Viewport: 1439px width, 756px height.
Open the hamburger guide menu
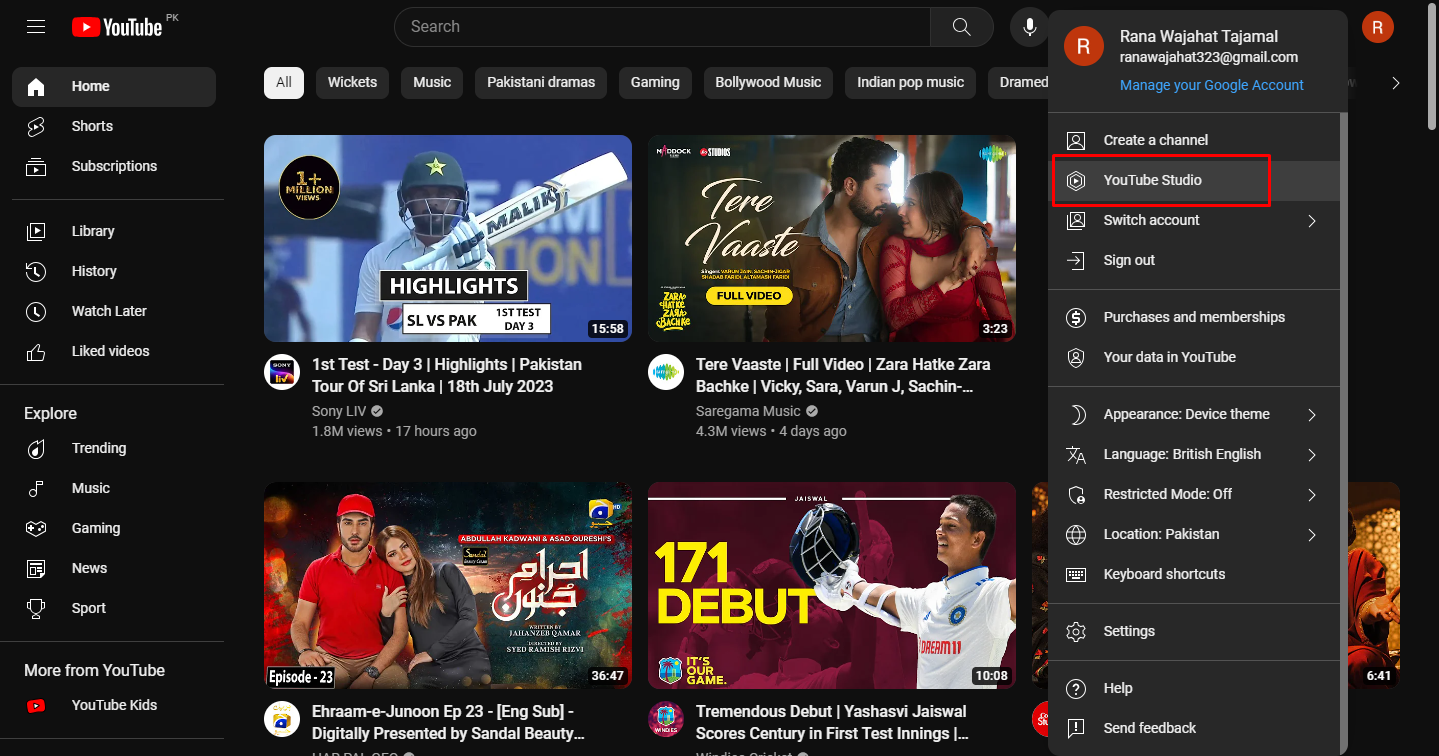pyautogui.click(x=36, y=27)
